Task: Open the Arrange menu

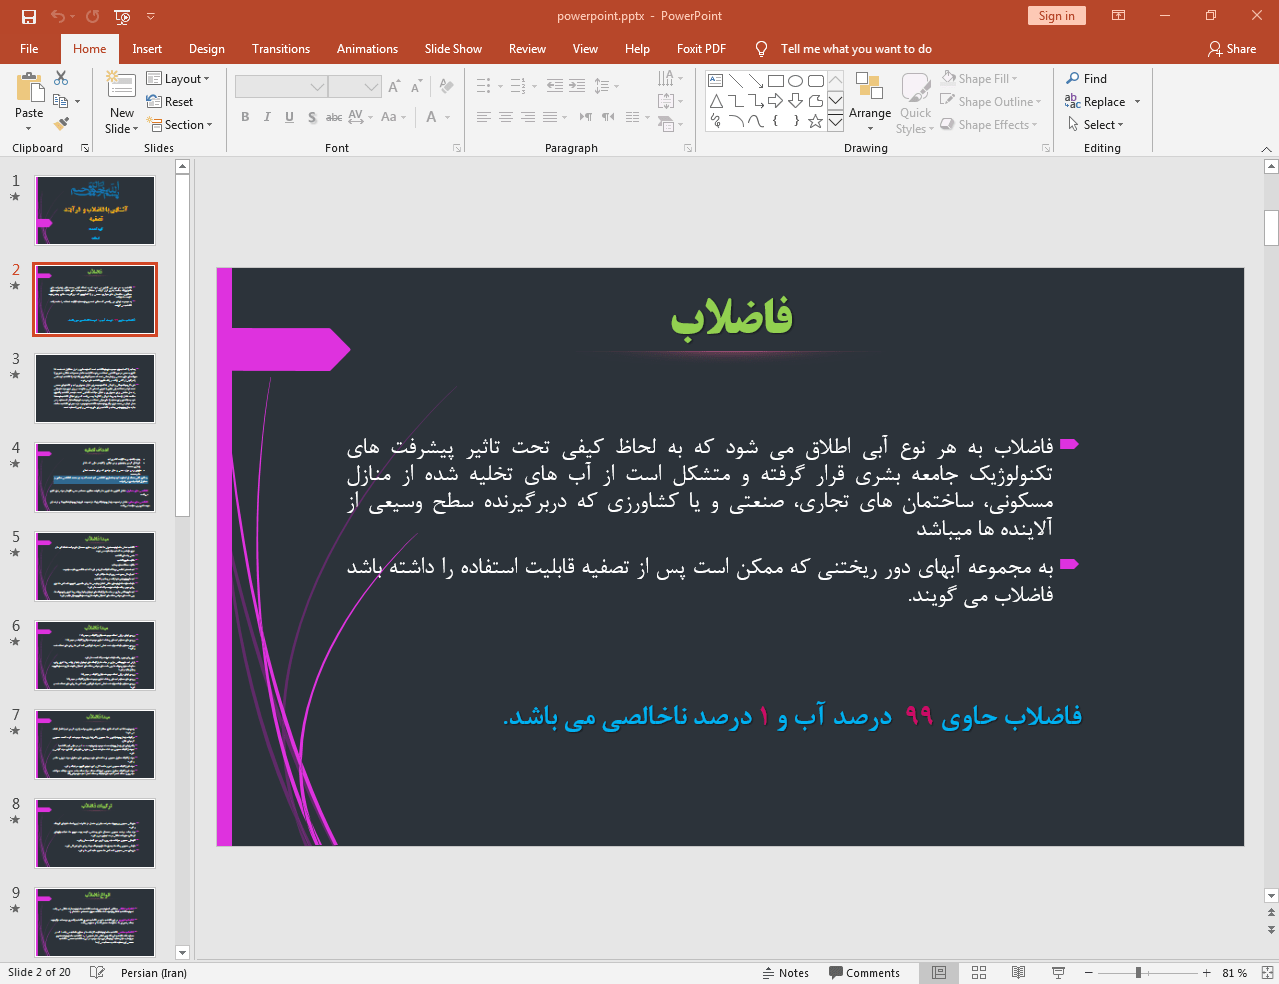Action: pyautogui.click(x=870, y=101)
